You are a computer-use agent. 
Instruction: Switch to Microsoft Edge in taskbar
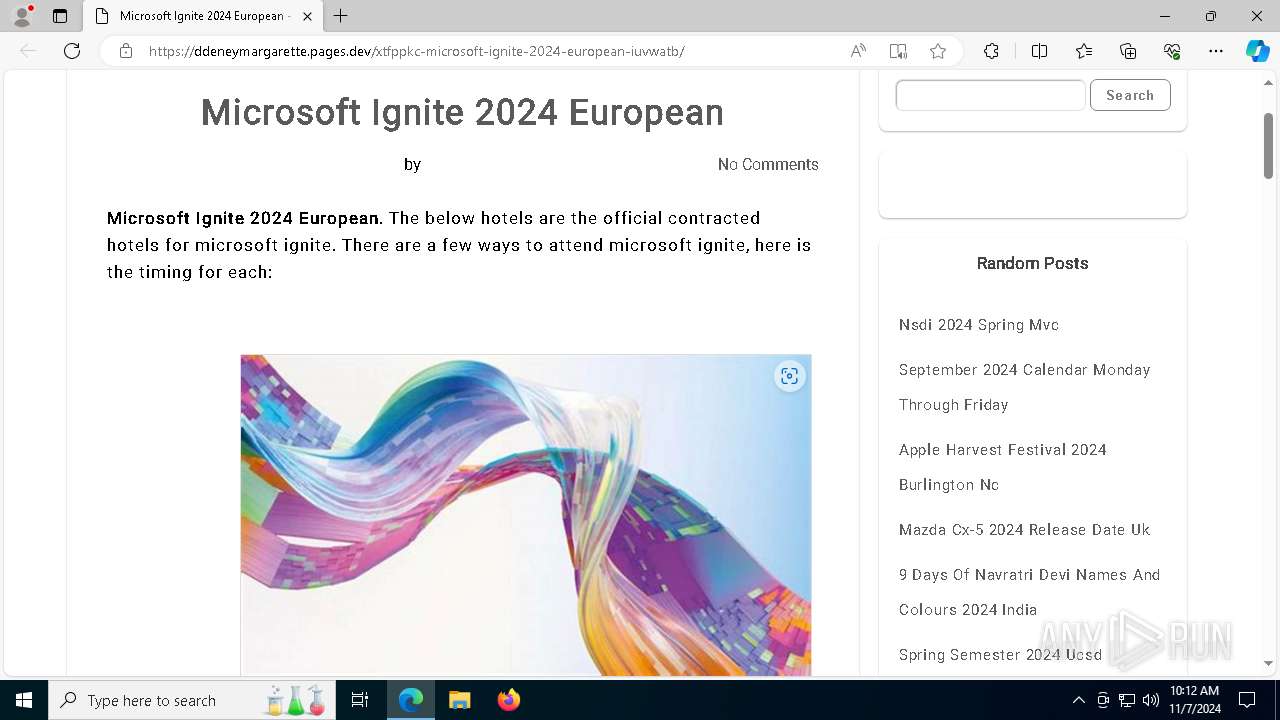tap(411, 700)
